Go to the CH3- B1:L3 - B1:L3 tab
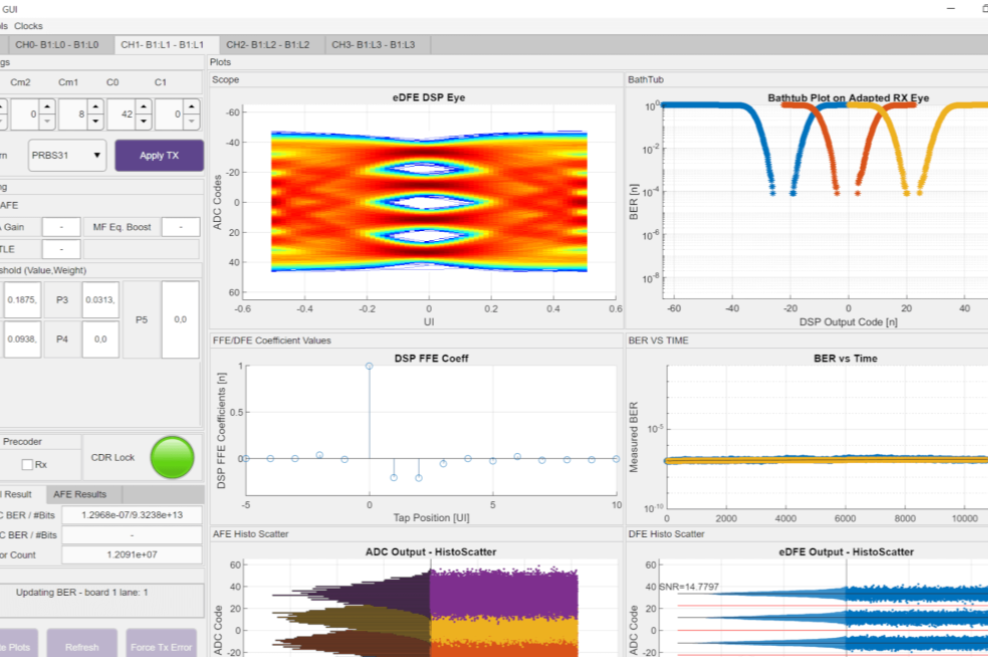The height and width of the screenshot is (657, 988). (373, 45)
